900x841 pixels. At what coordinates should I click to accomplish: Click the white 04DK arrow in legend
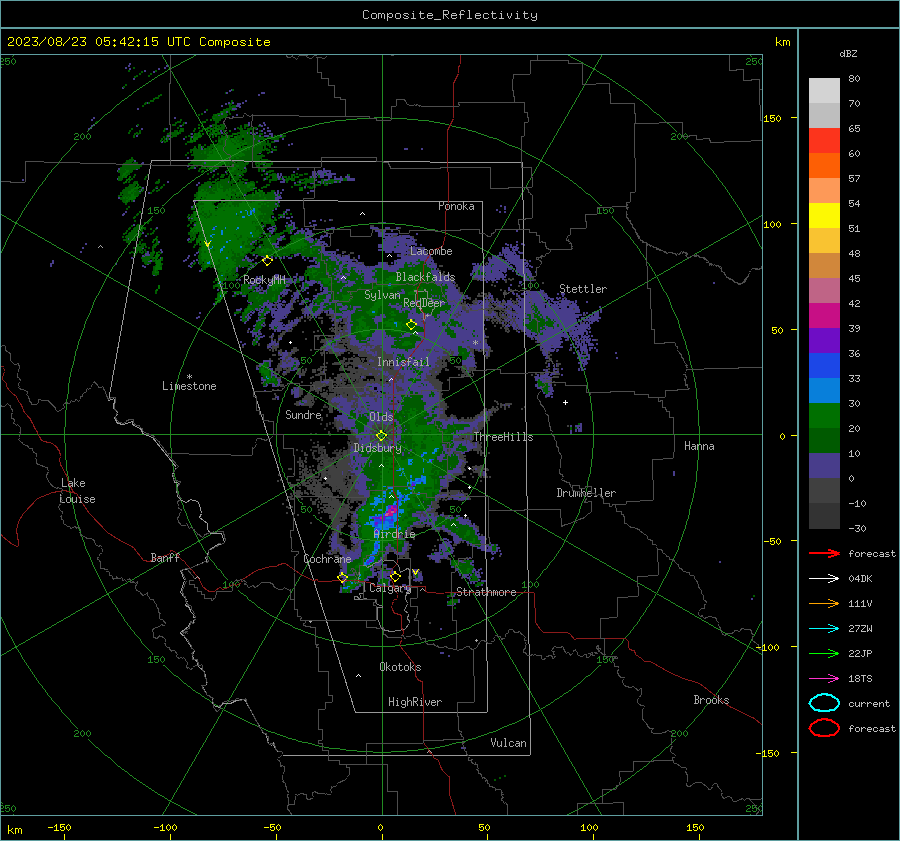824,579
